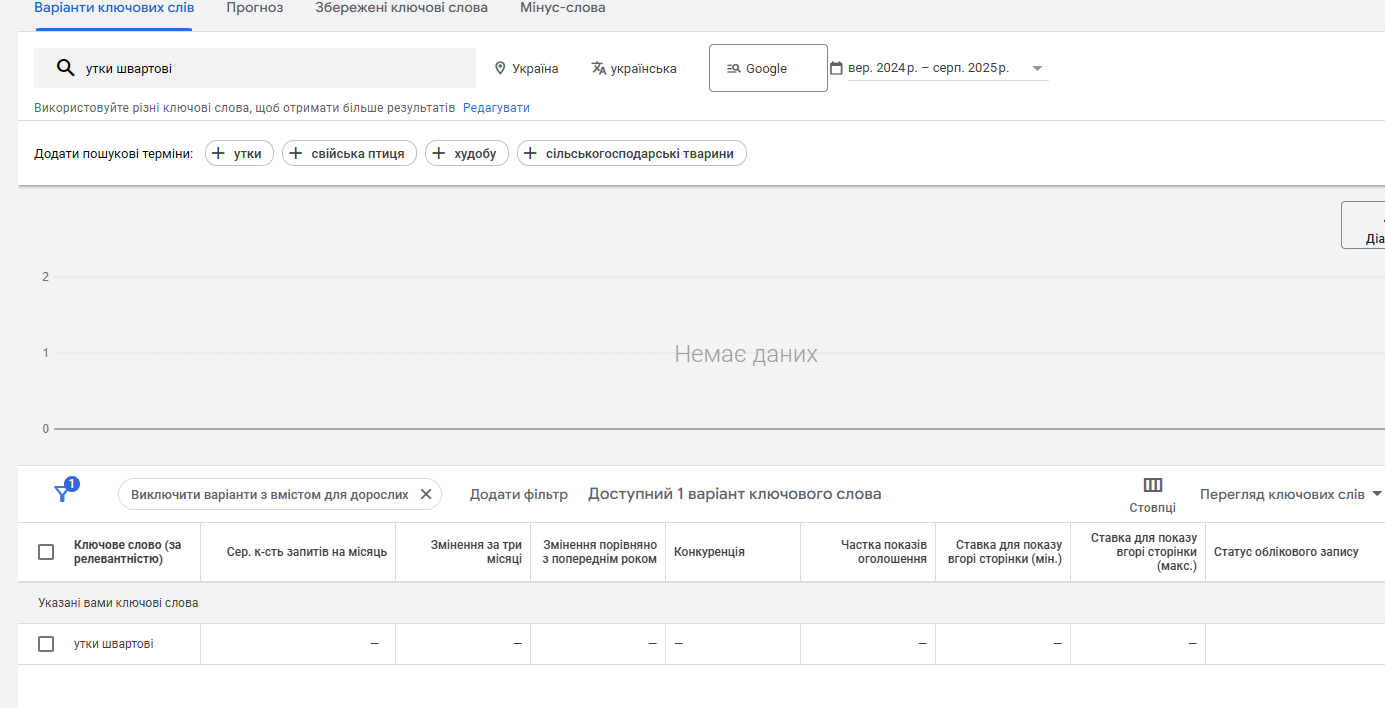
Task: Click the Указані вами ключові слова row
Action: click(701, 603)
